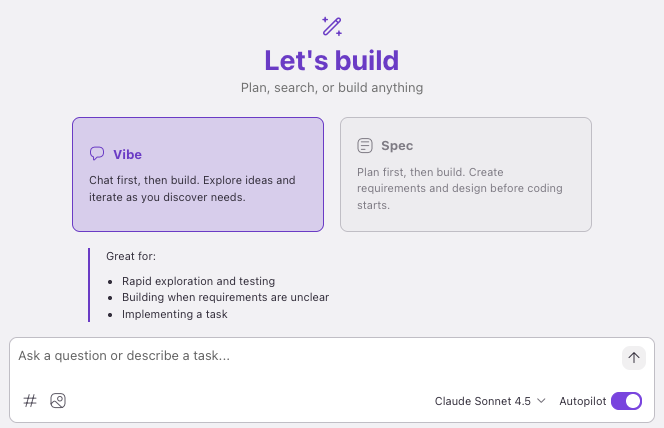This screenshot has width=664, height=428.
Task: Click the 'Let's build' heading
Action: point(332,60)
